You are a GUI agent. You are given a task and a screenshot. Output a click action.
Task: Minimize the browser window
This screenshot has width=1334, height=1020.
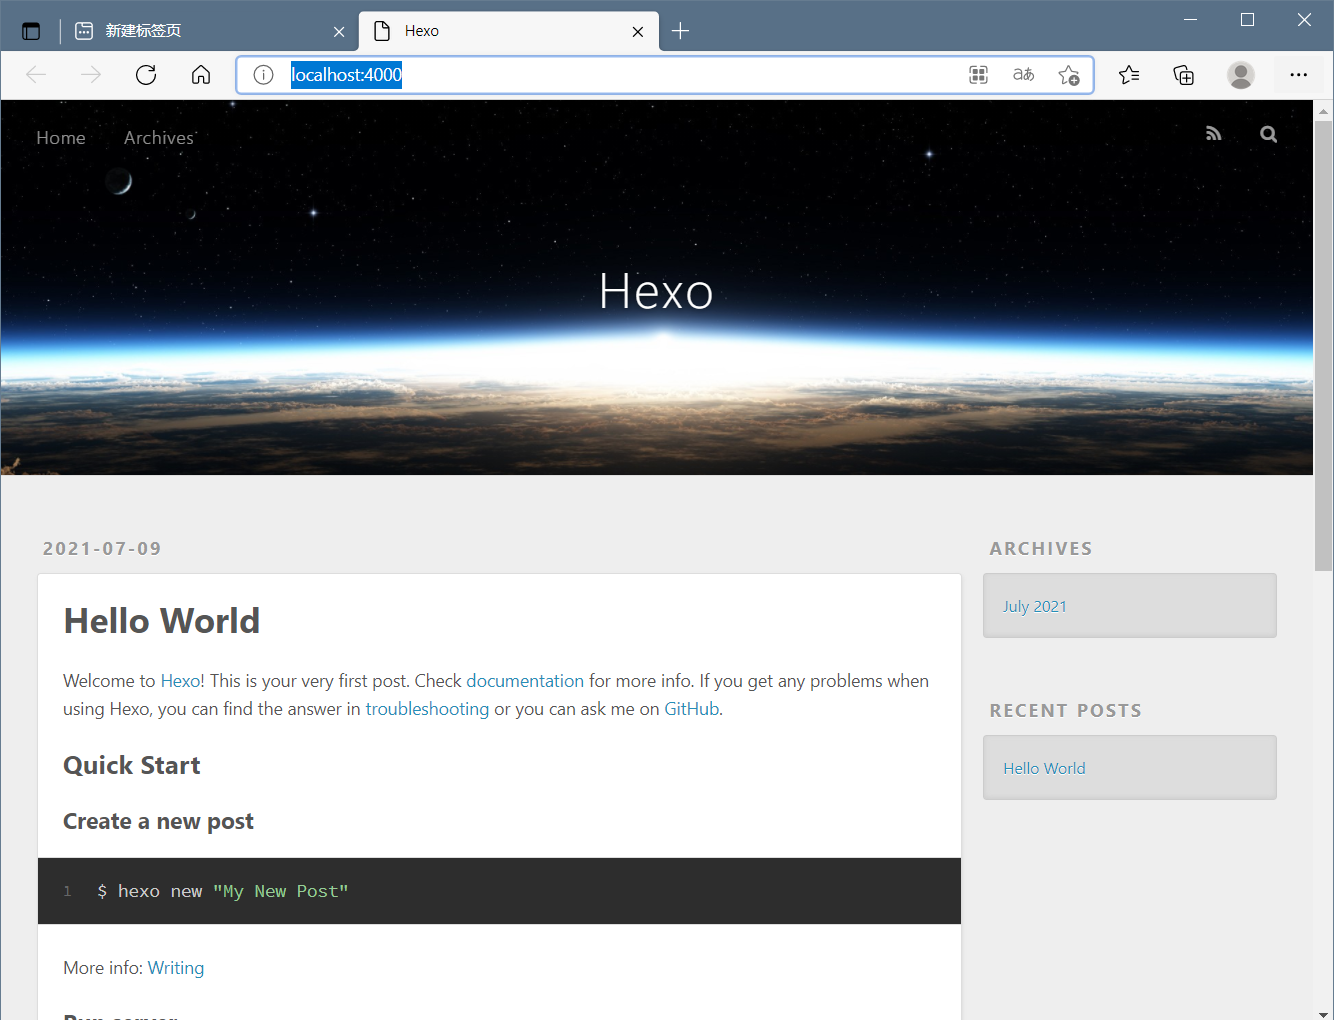click(1190, 20)
